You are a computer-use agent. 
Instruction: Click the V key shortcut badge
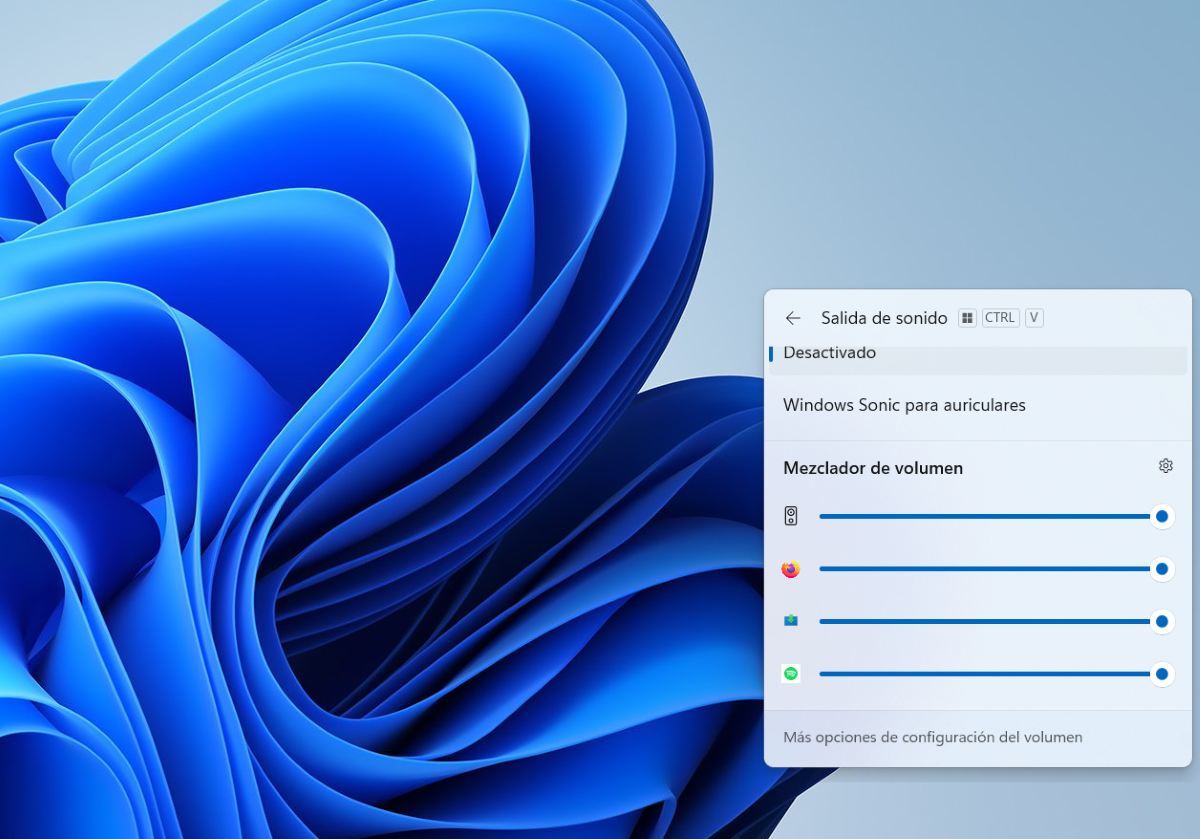point(1034,318)
